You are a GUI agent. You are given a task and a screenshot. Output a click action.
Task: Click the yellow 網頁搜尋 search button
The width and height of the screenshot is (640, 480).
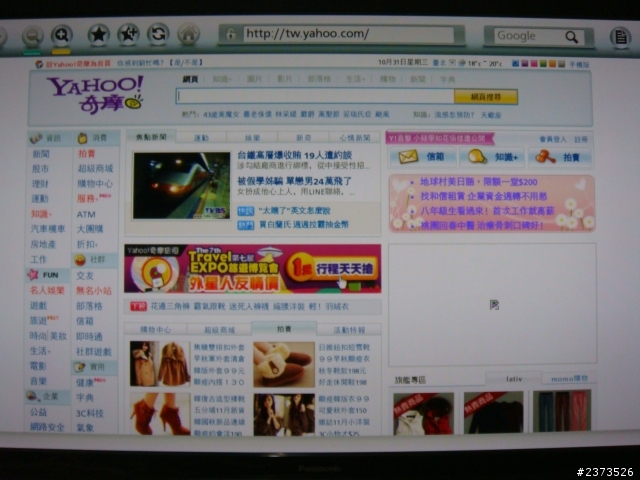(486, 97)
